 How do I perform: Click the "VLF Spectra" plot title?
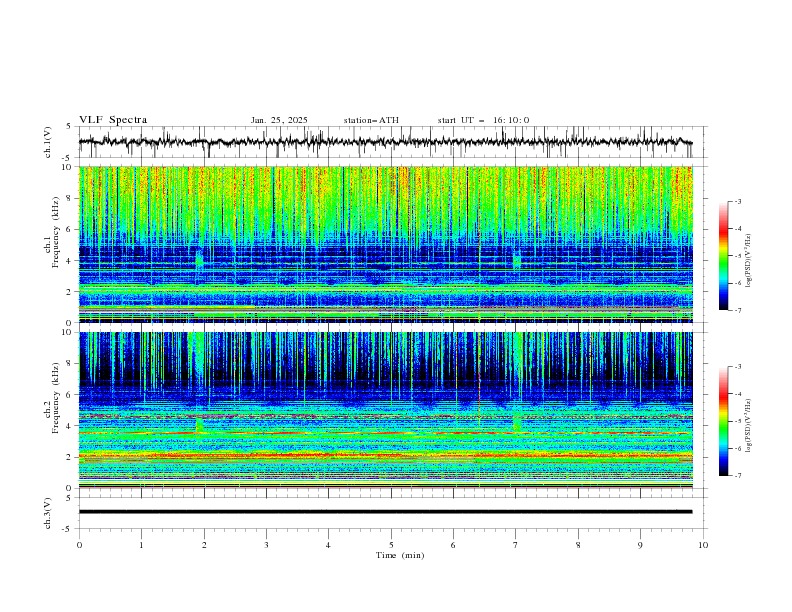pyautogui.click(x=113, y=120)
